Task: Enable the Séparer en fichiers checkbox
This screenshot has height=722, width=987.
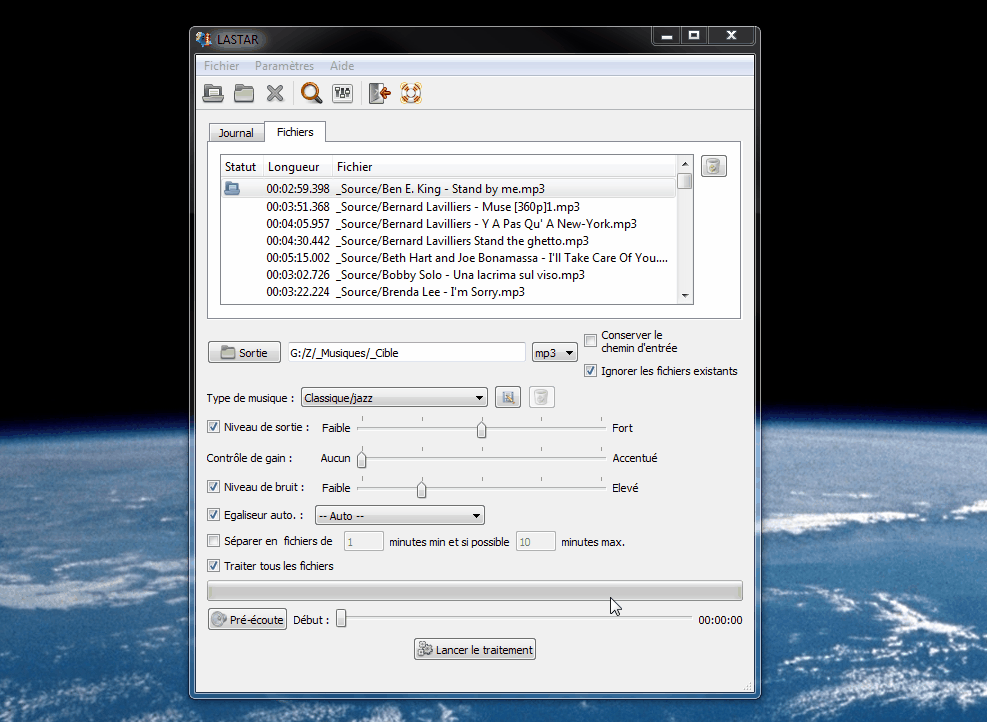Action: point(213,541)
